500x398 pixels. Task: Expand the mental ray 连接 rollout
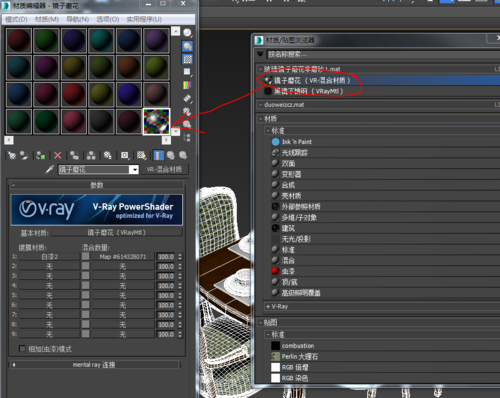pos(95,365)
